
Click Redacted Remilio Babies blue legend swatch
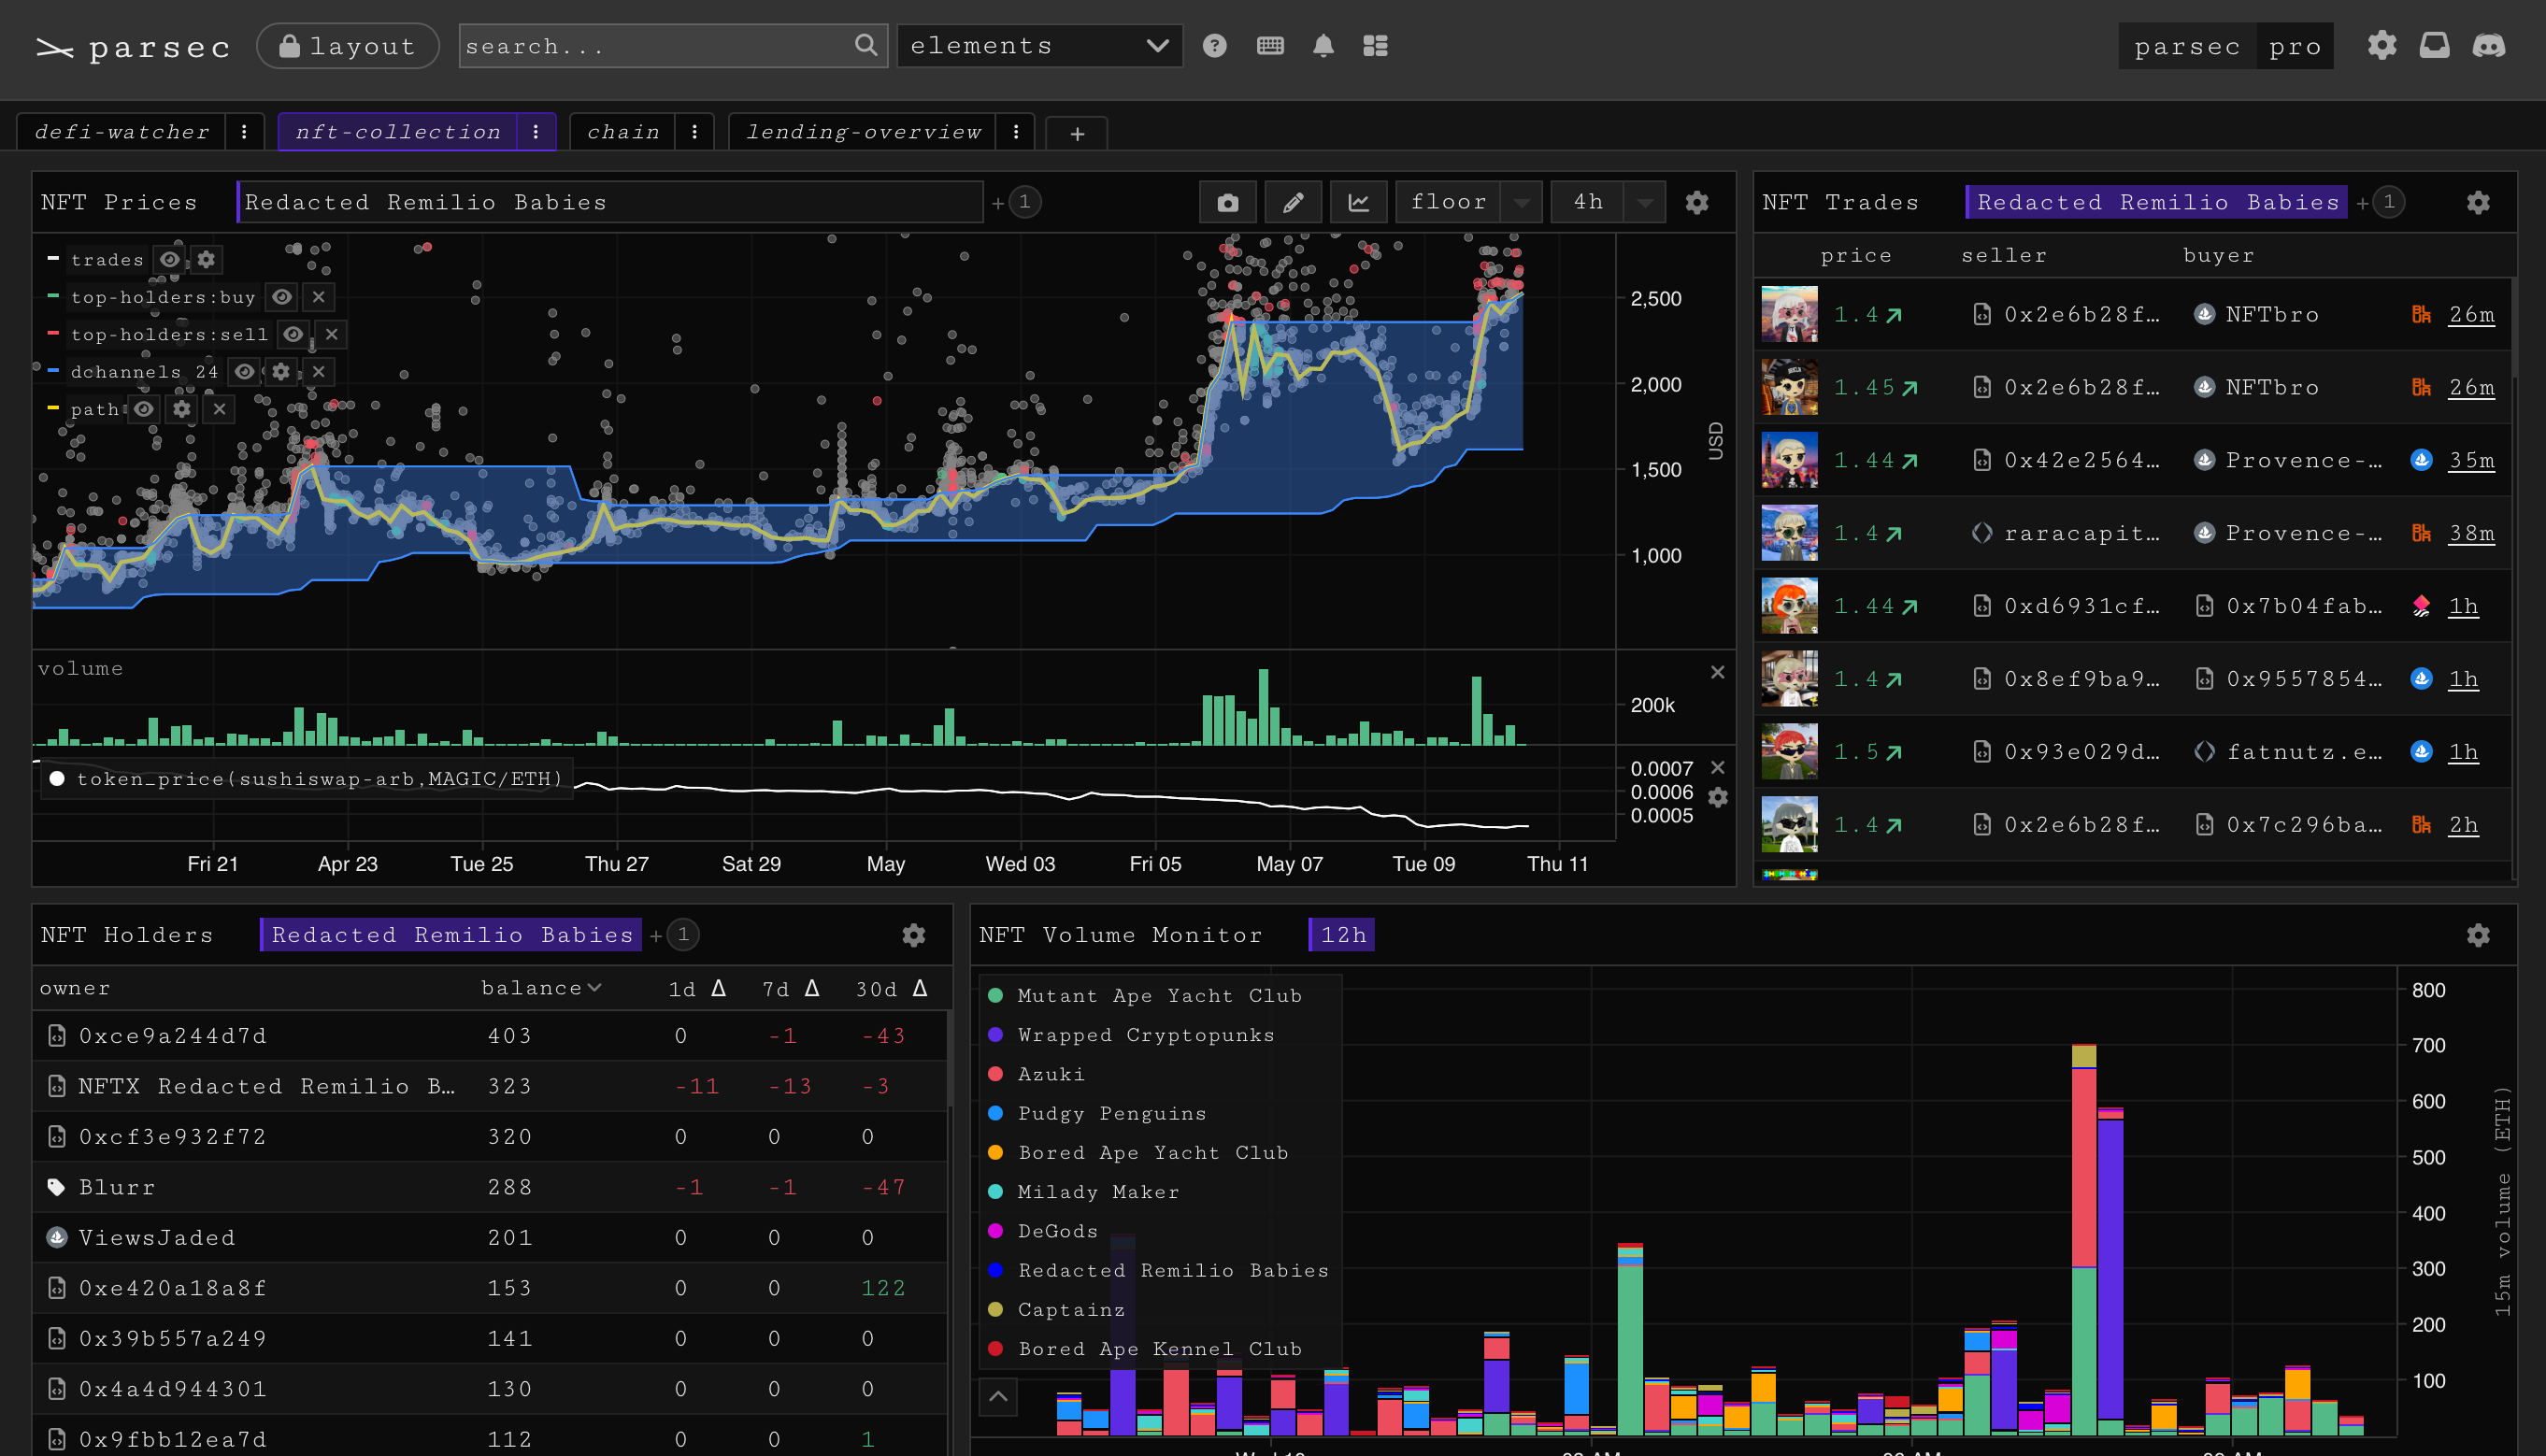pyautogui.click(x=995, y=1270)
